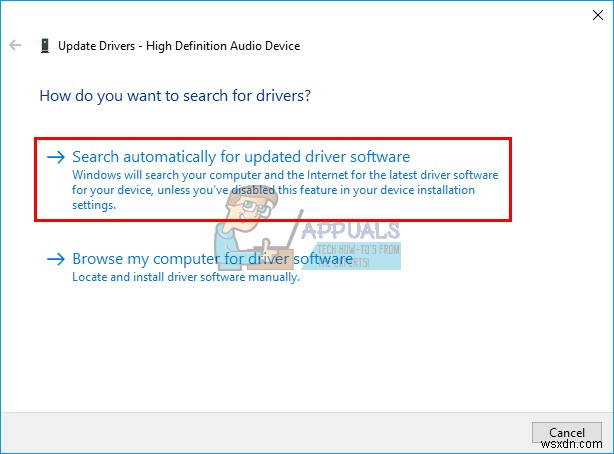Click the Cancel button

pos(567,432)
